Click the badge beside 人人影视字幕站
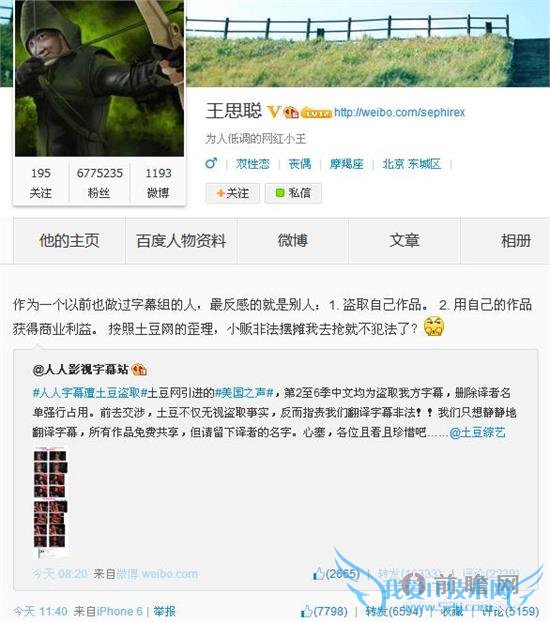The image size is (550, 622). (139, 370)
